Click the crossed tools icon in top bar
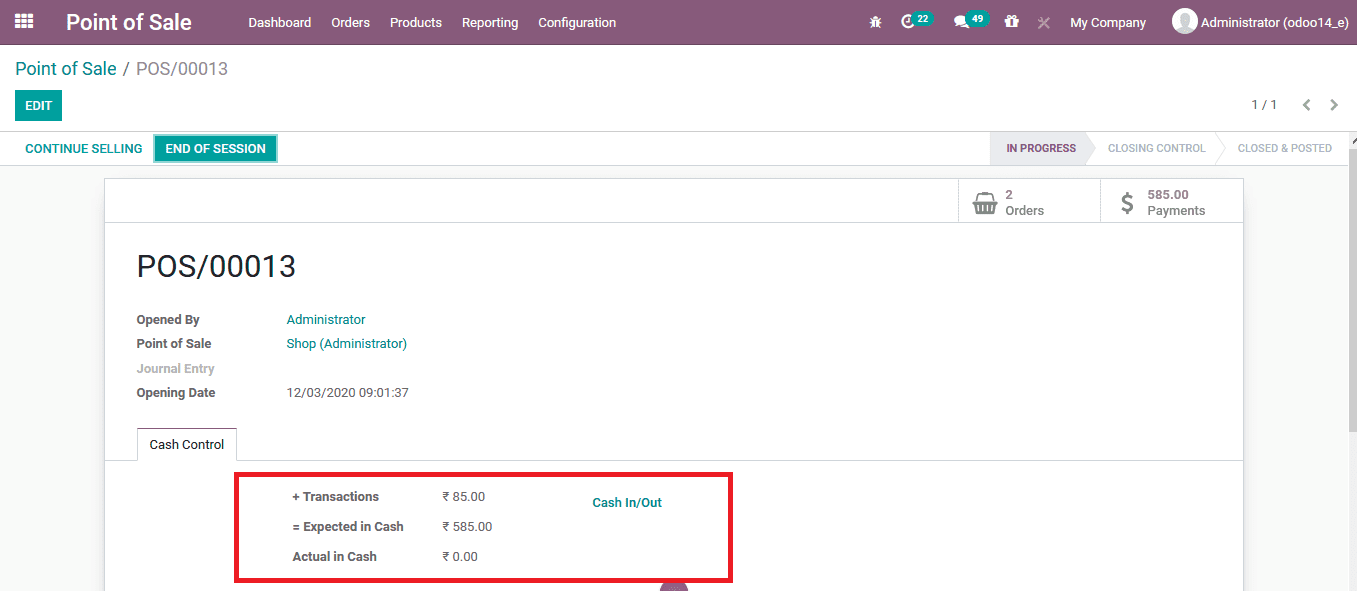This screenshot has height=591, width=1357. point(1044,22)
